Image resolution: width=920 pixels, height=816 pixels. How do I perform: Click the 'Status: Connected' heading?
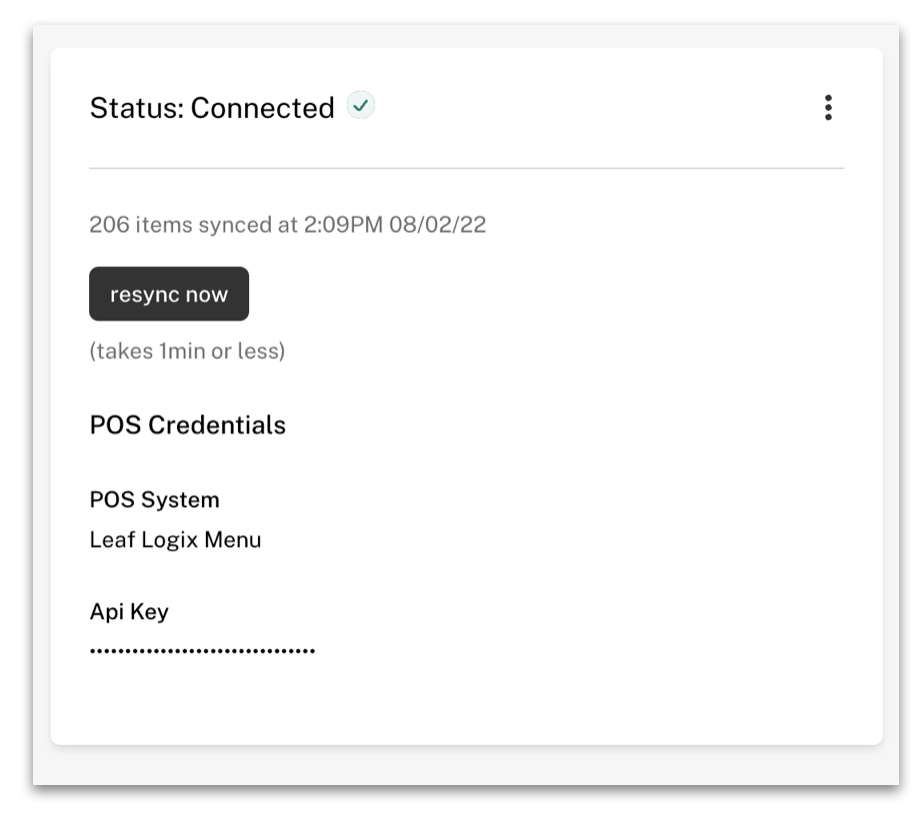pos(212,108)
